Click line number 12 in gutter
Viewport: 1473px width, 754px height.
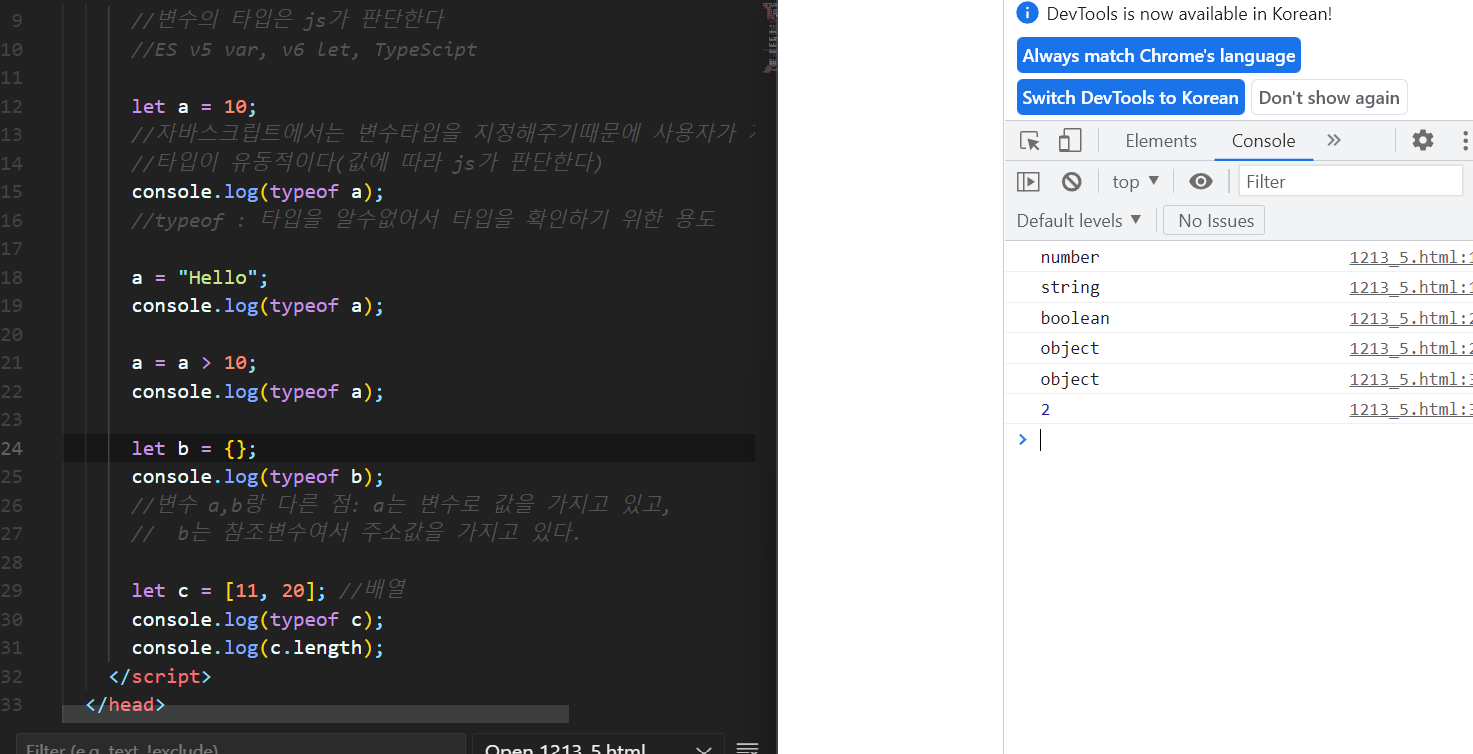coord(12,106)
